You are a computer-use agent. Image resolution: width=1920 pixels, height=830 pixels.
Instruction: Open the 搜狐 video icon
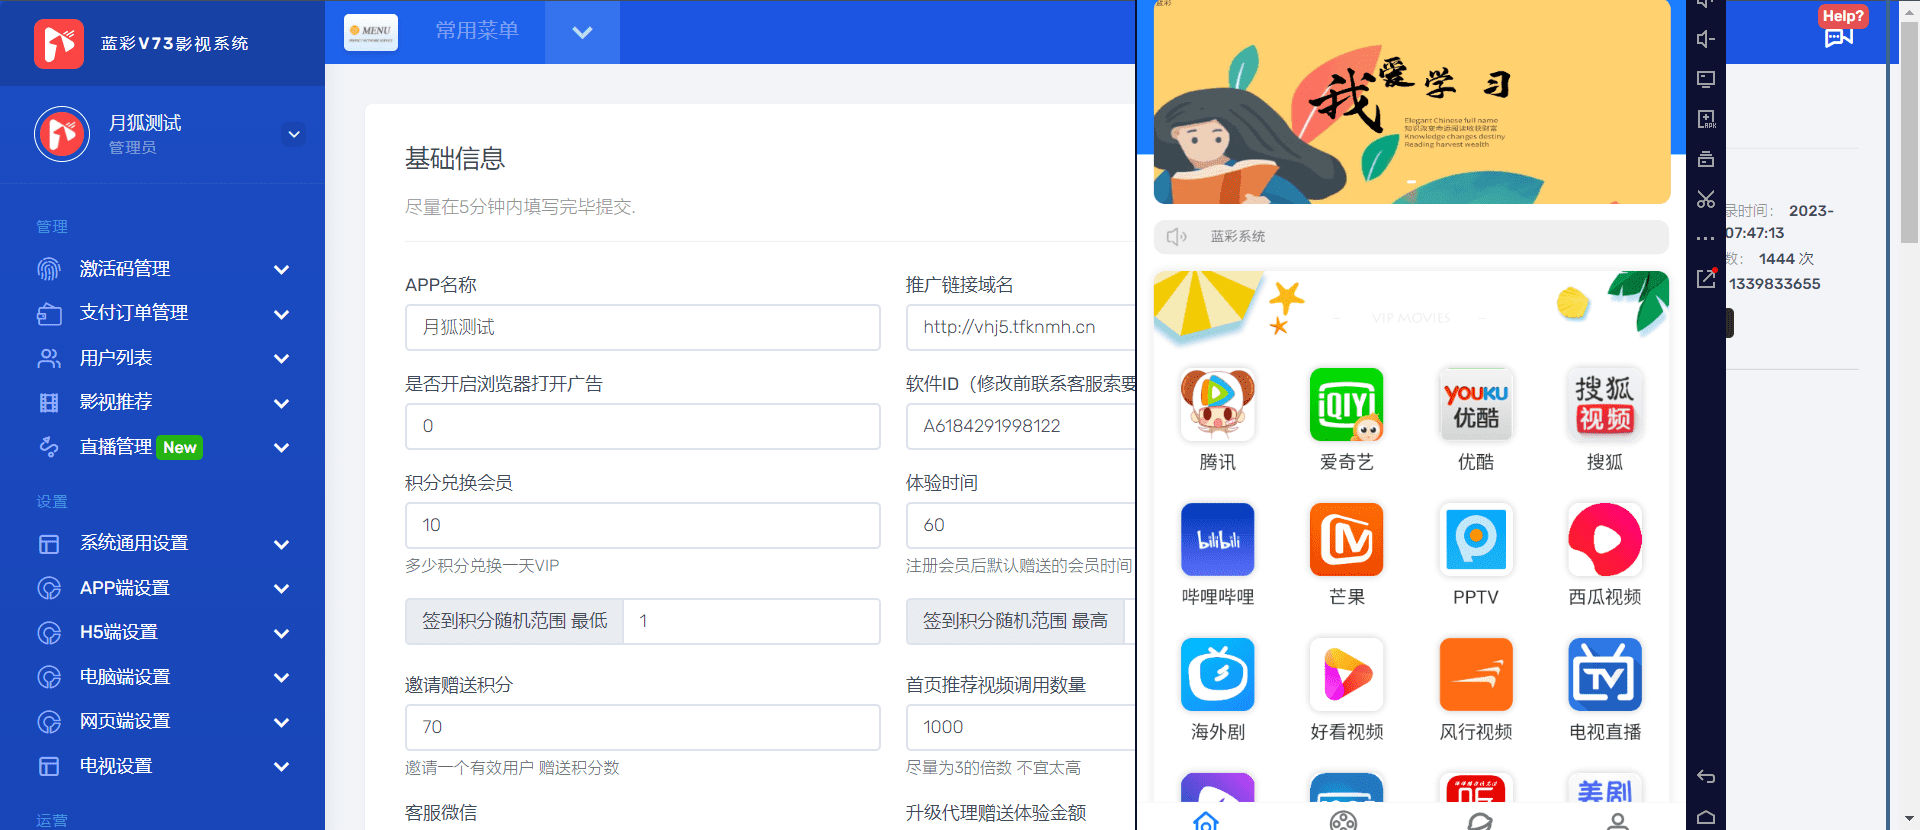point(1604,405)
